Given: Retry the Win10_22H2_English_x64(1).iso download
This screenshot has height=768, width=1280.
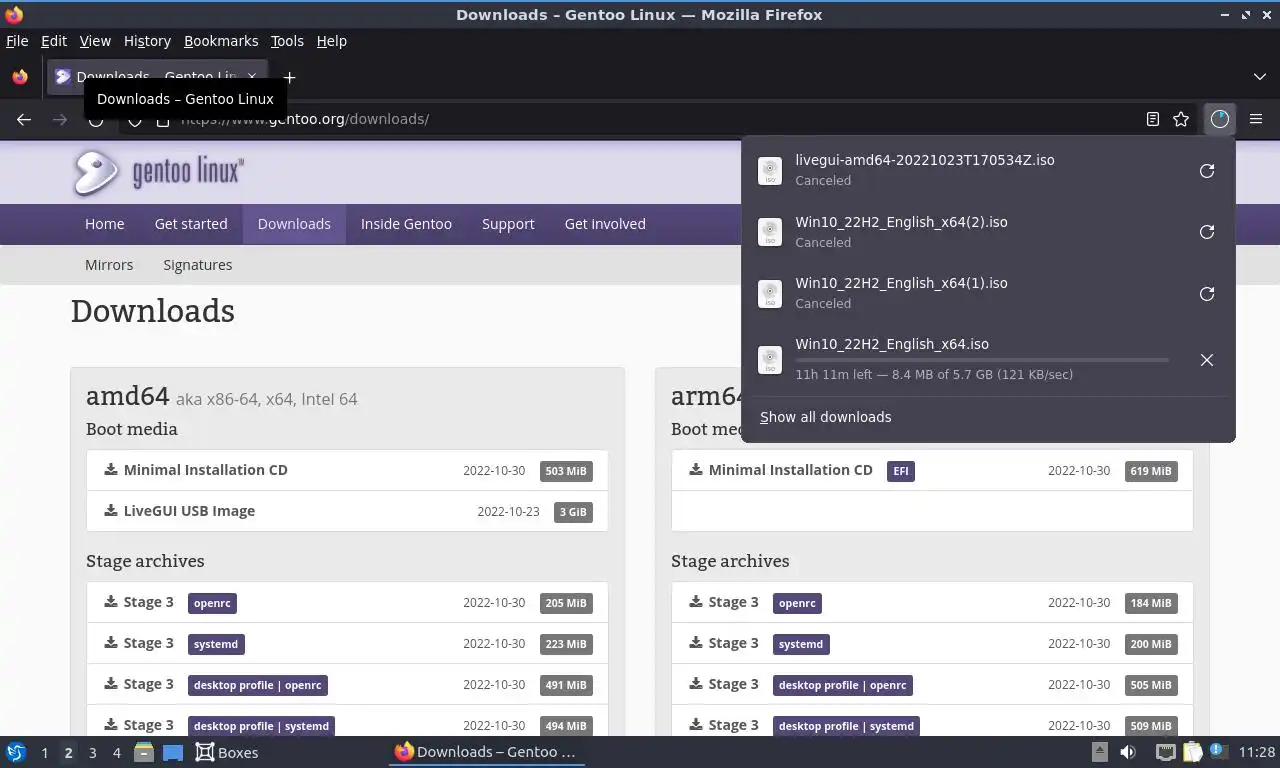Looking at the screenshot, I should coord(1207,294).
